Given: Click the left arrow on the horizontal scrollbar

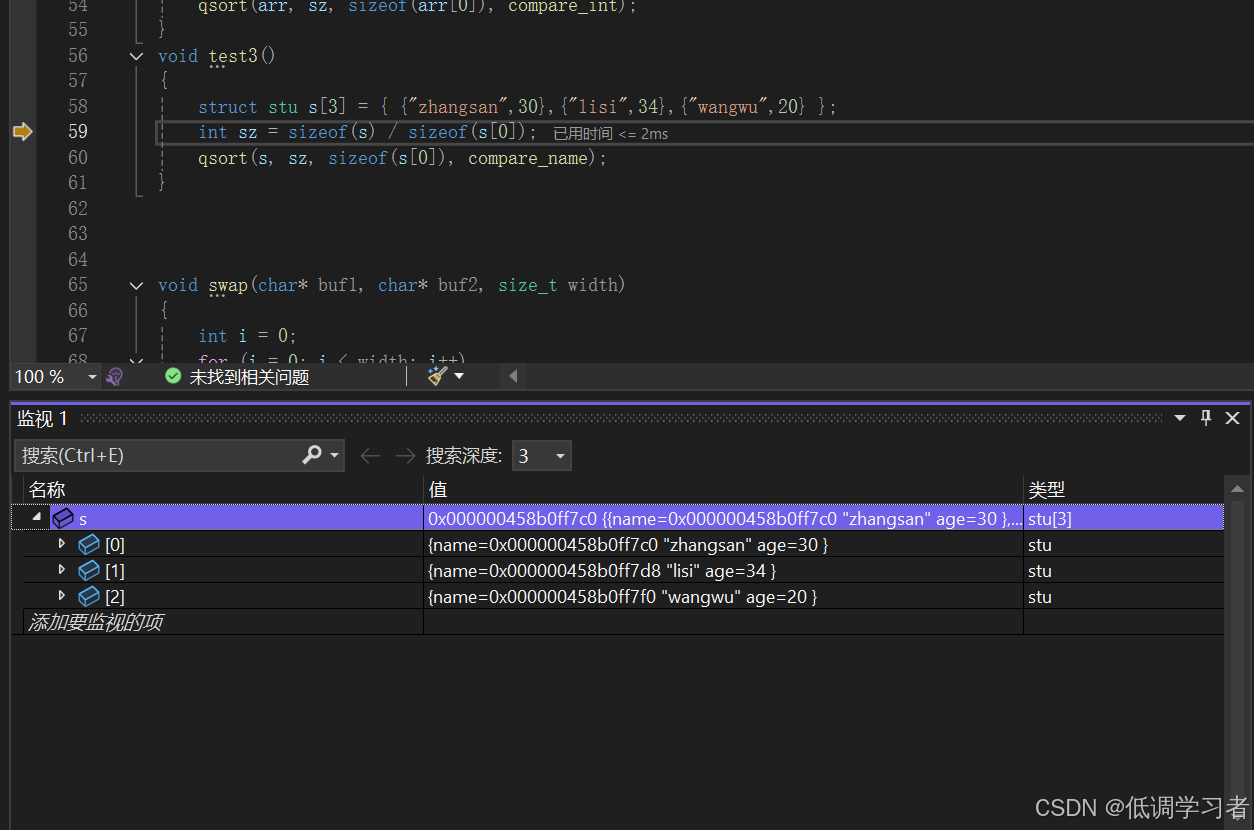Looking at the screenshot, I should click(x=512, y=375).
